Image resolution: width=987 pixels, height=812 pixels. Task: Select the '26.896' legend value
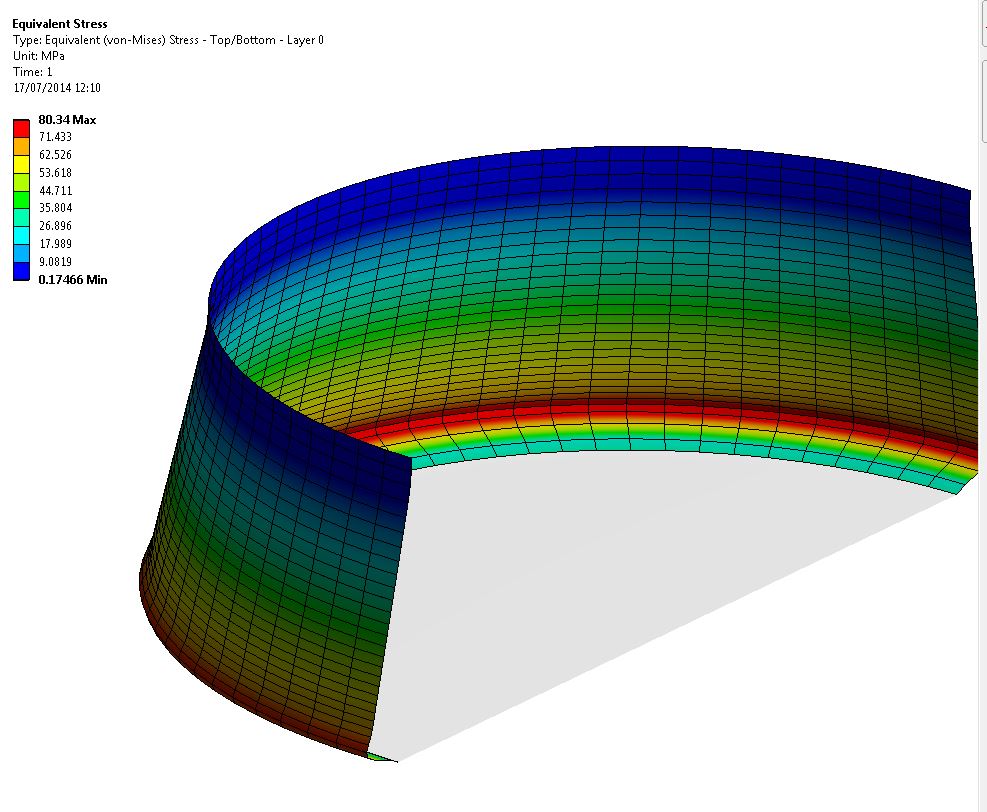coord(55,225)
